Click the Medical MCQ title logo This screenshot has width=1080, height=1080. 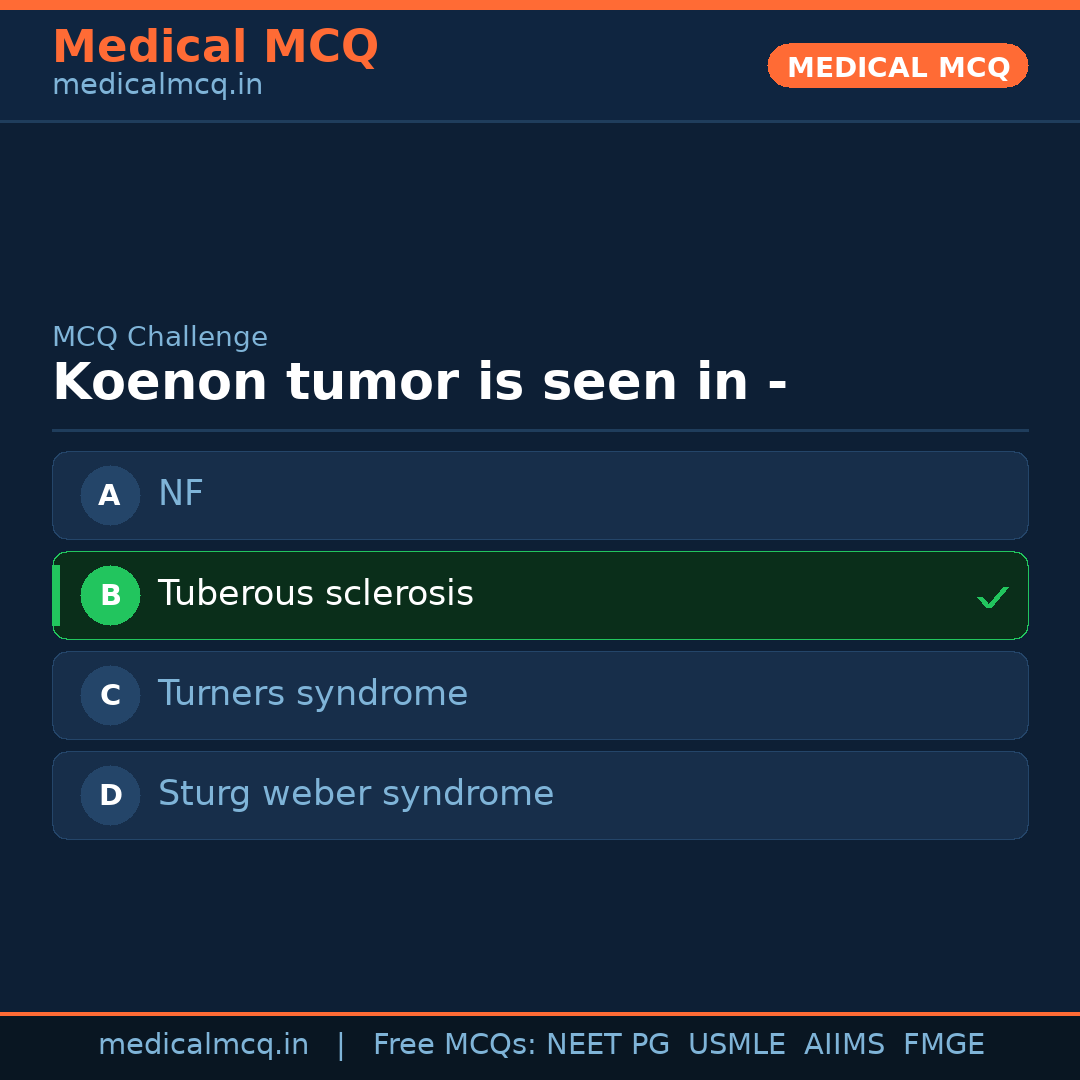(x=215, y=47)
